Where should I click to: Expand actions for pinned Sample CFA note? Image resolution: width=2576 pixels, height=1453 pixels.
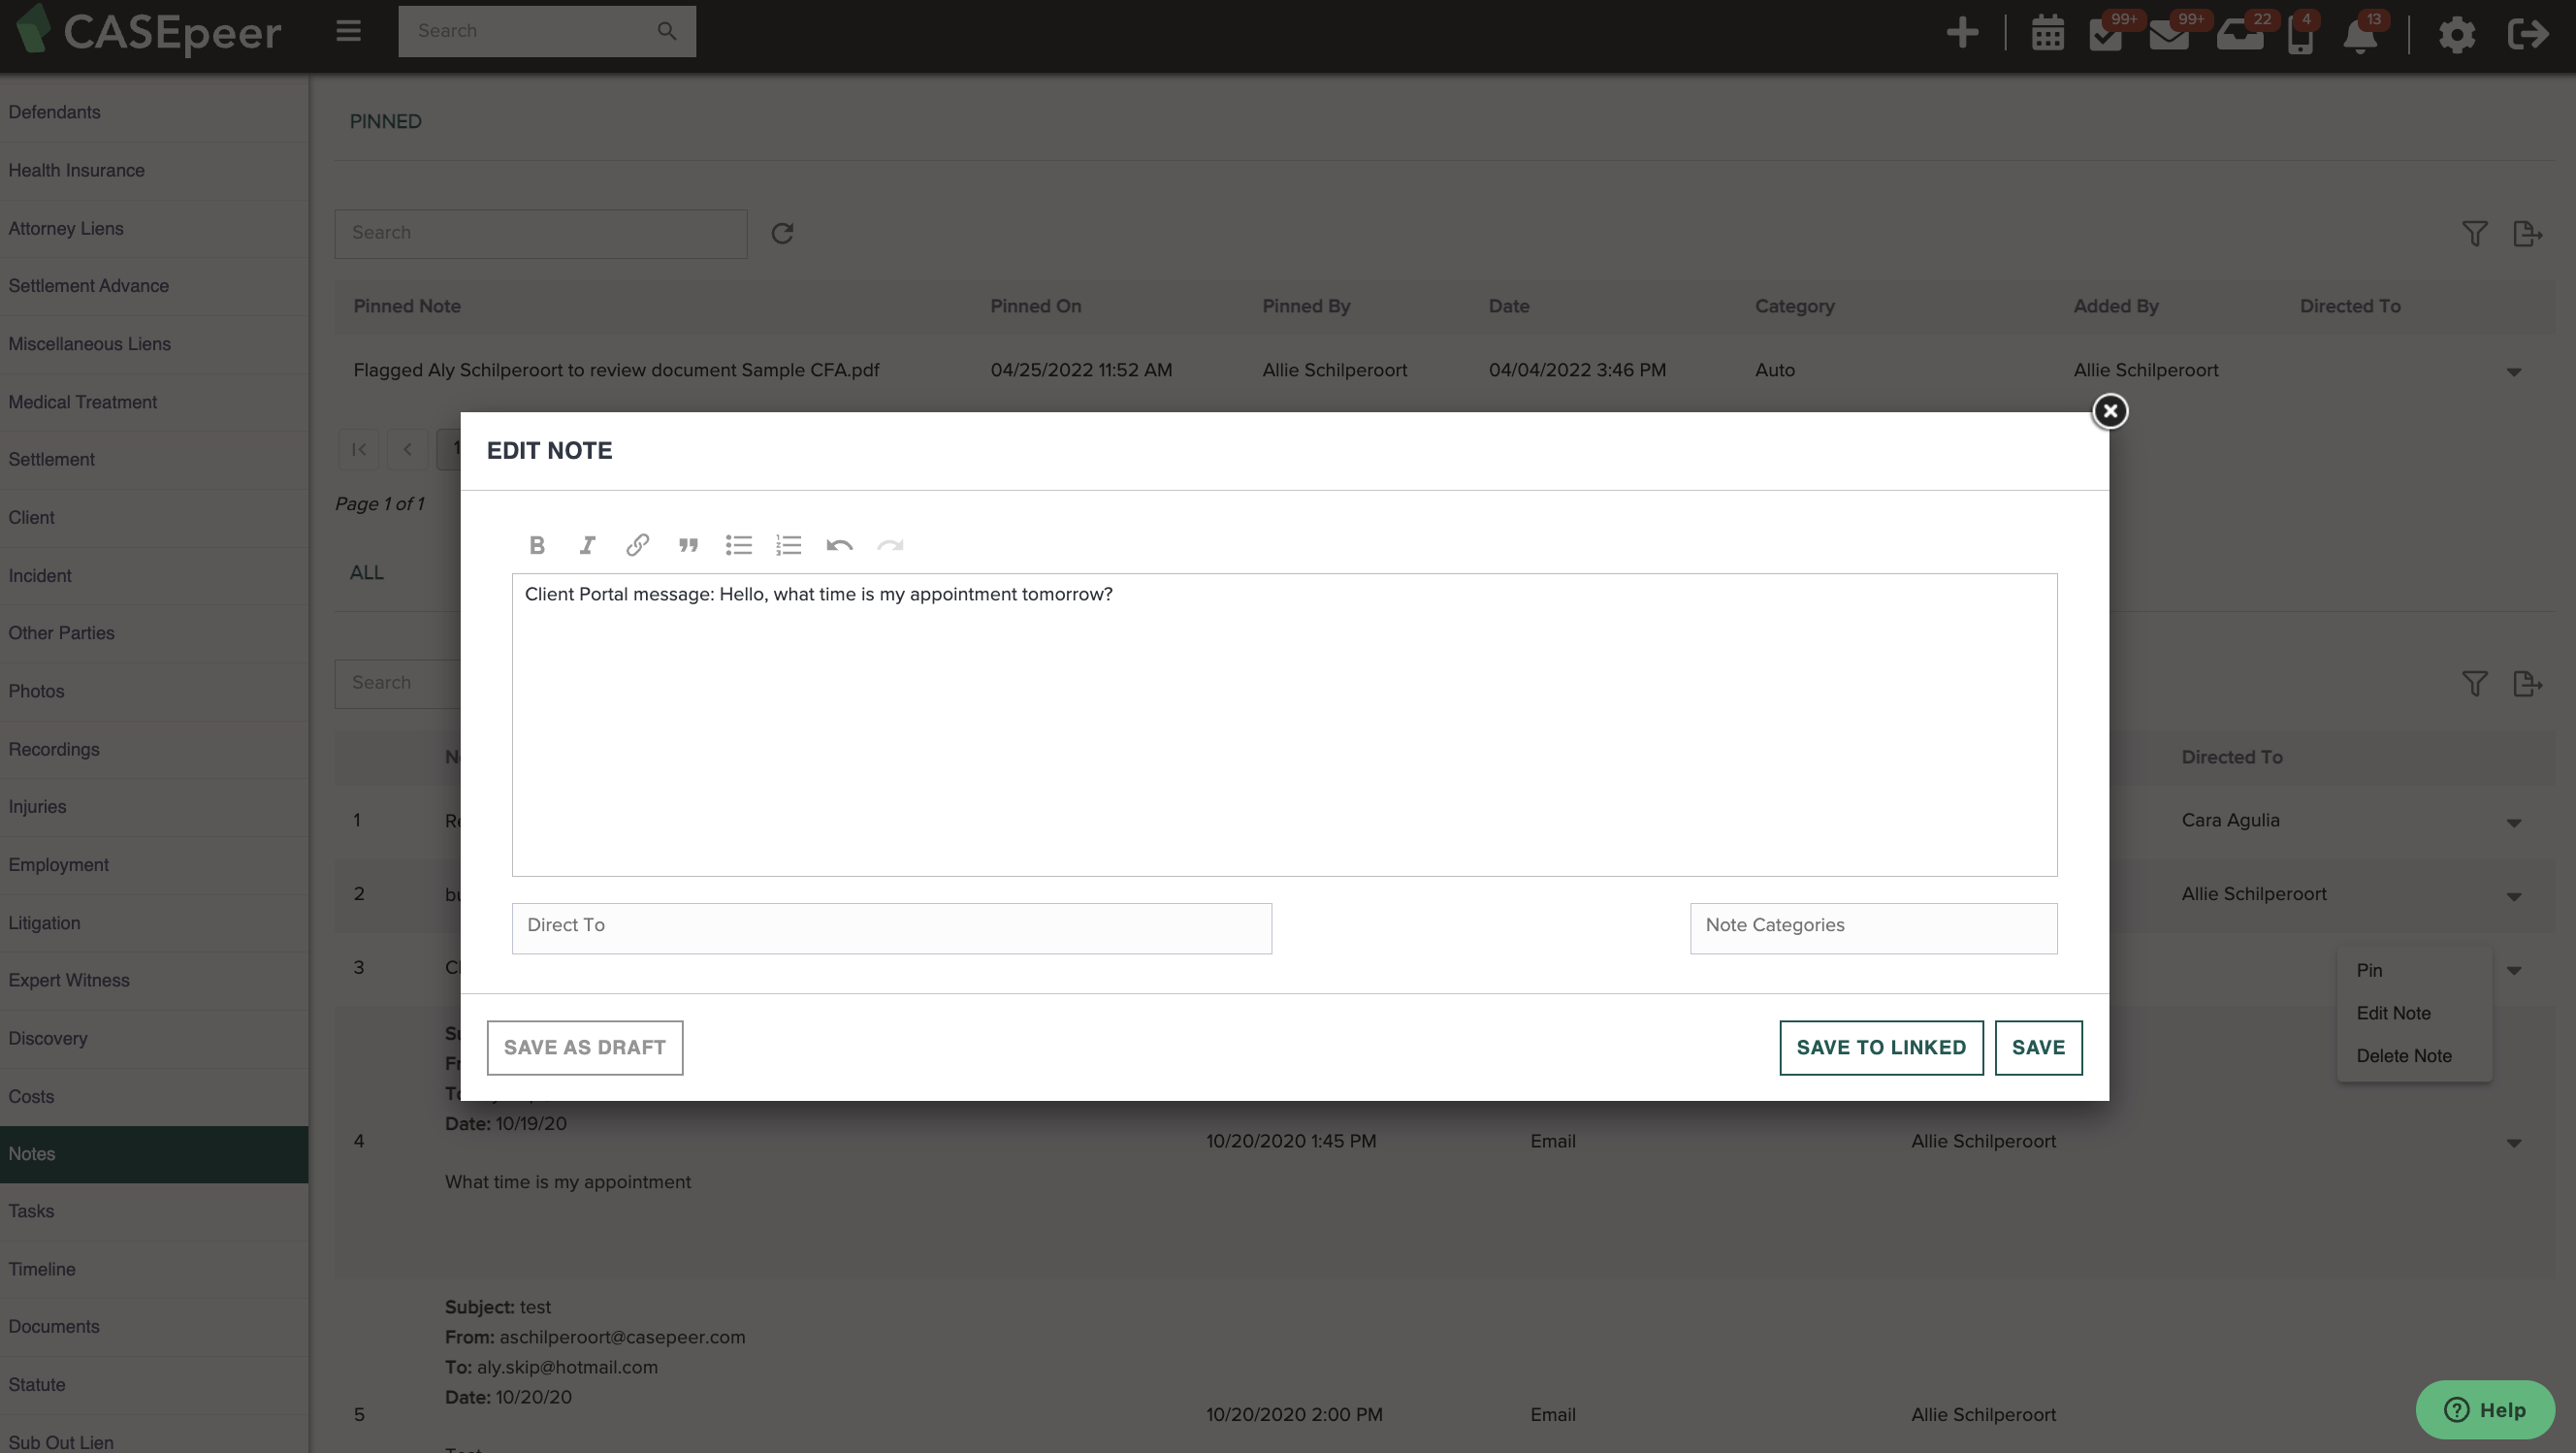pos(2513,372)
